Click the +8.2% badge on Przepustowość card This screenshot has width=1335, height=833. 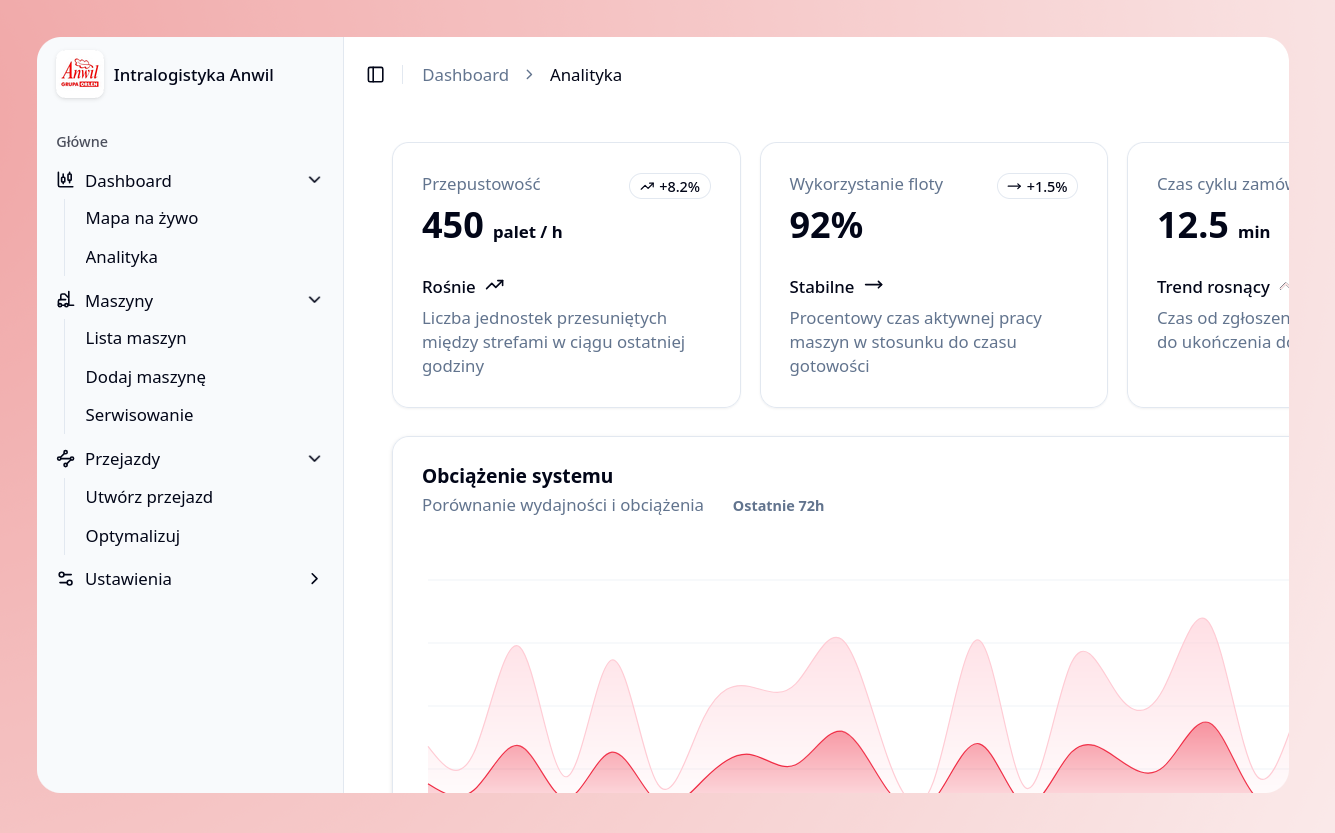click(x=670, y=187)
